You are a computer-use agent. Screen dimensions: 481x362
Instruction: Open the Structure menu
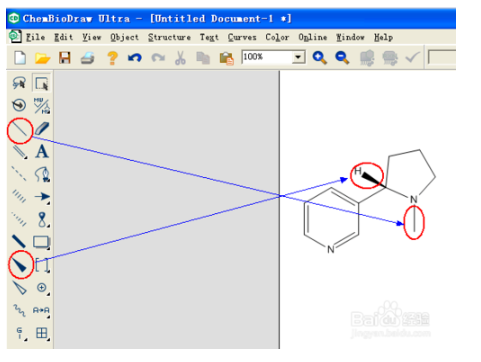169,37
